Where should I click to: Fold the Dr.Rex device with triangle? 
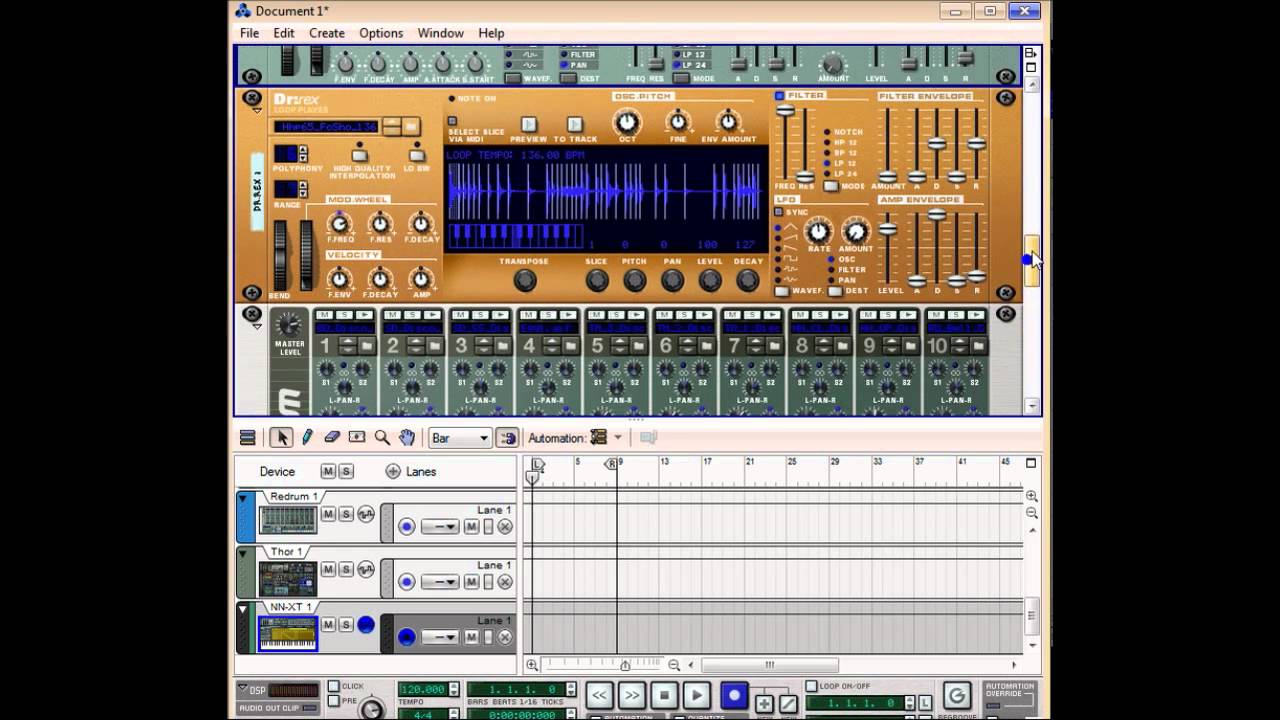pos(257,111)
